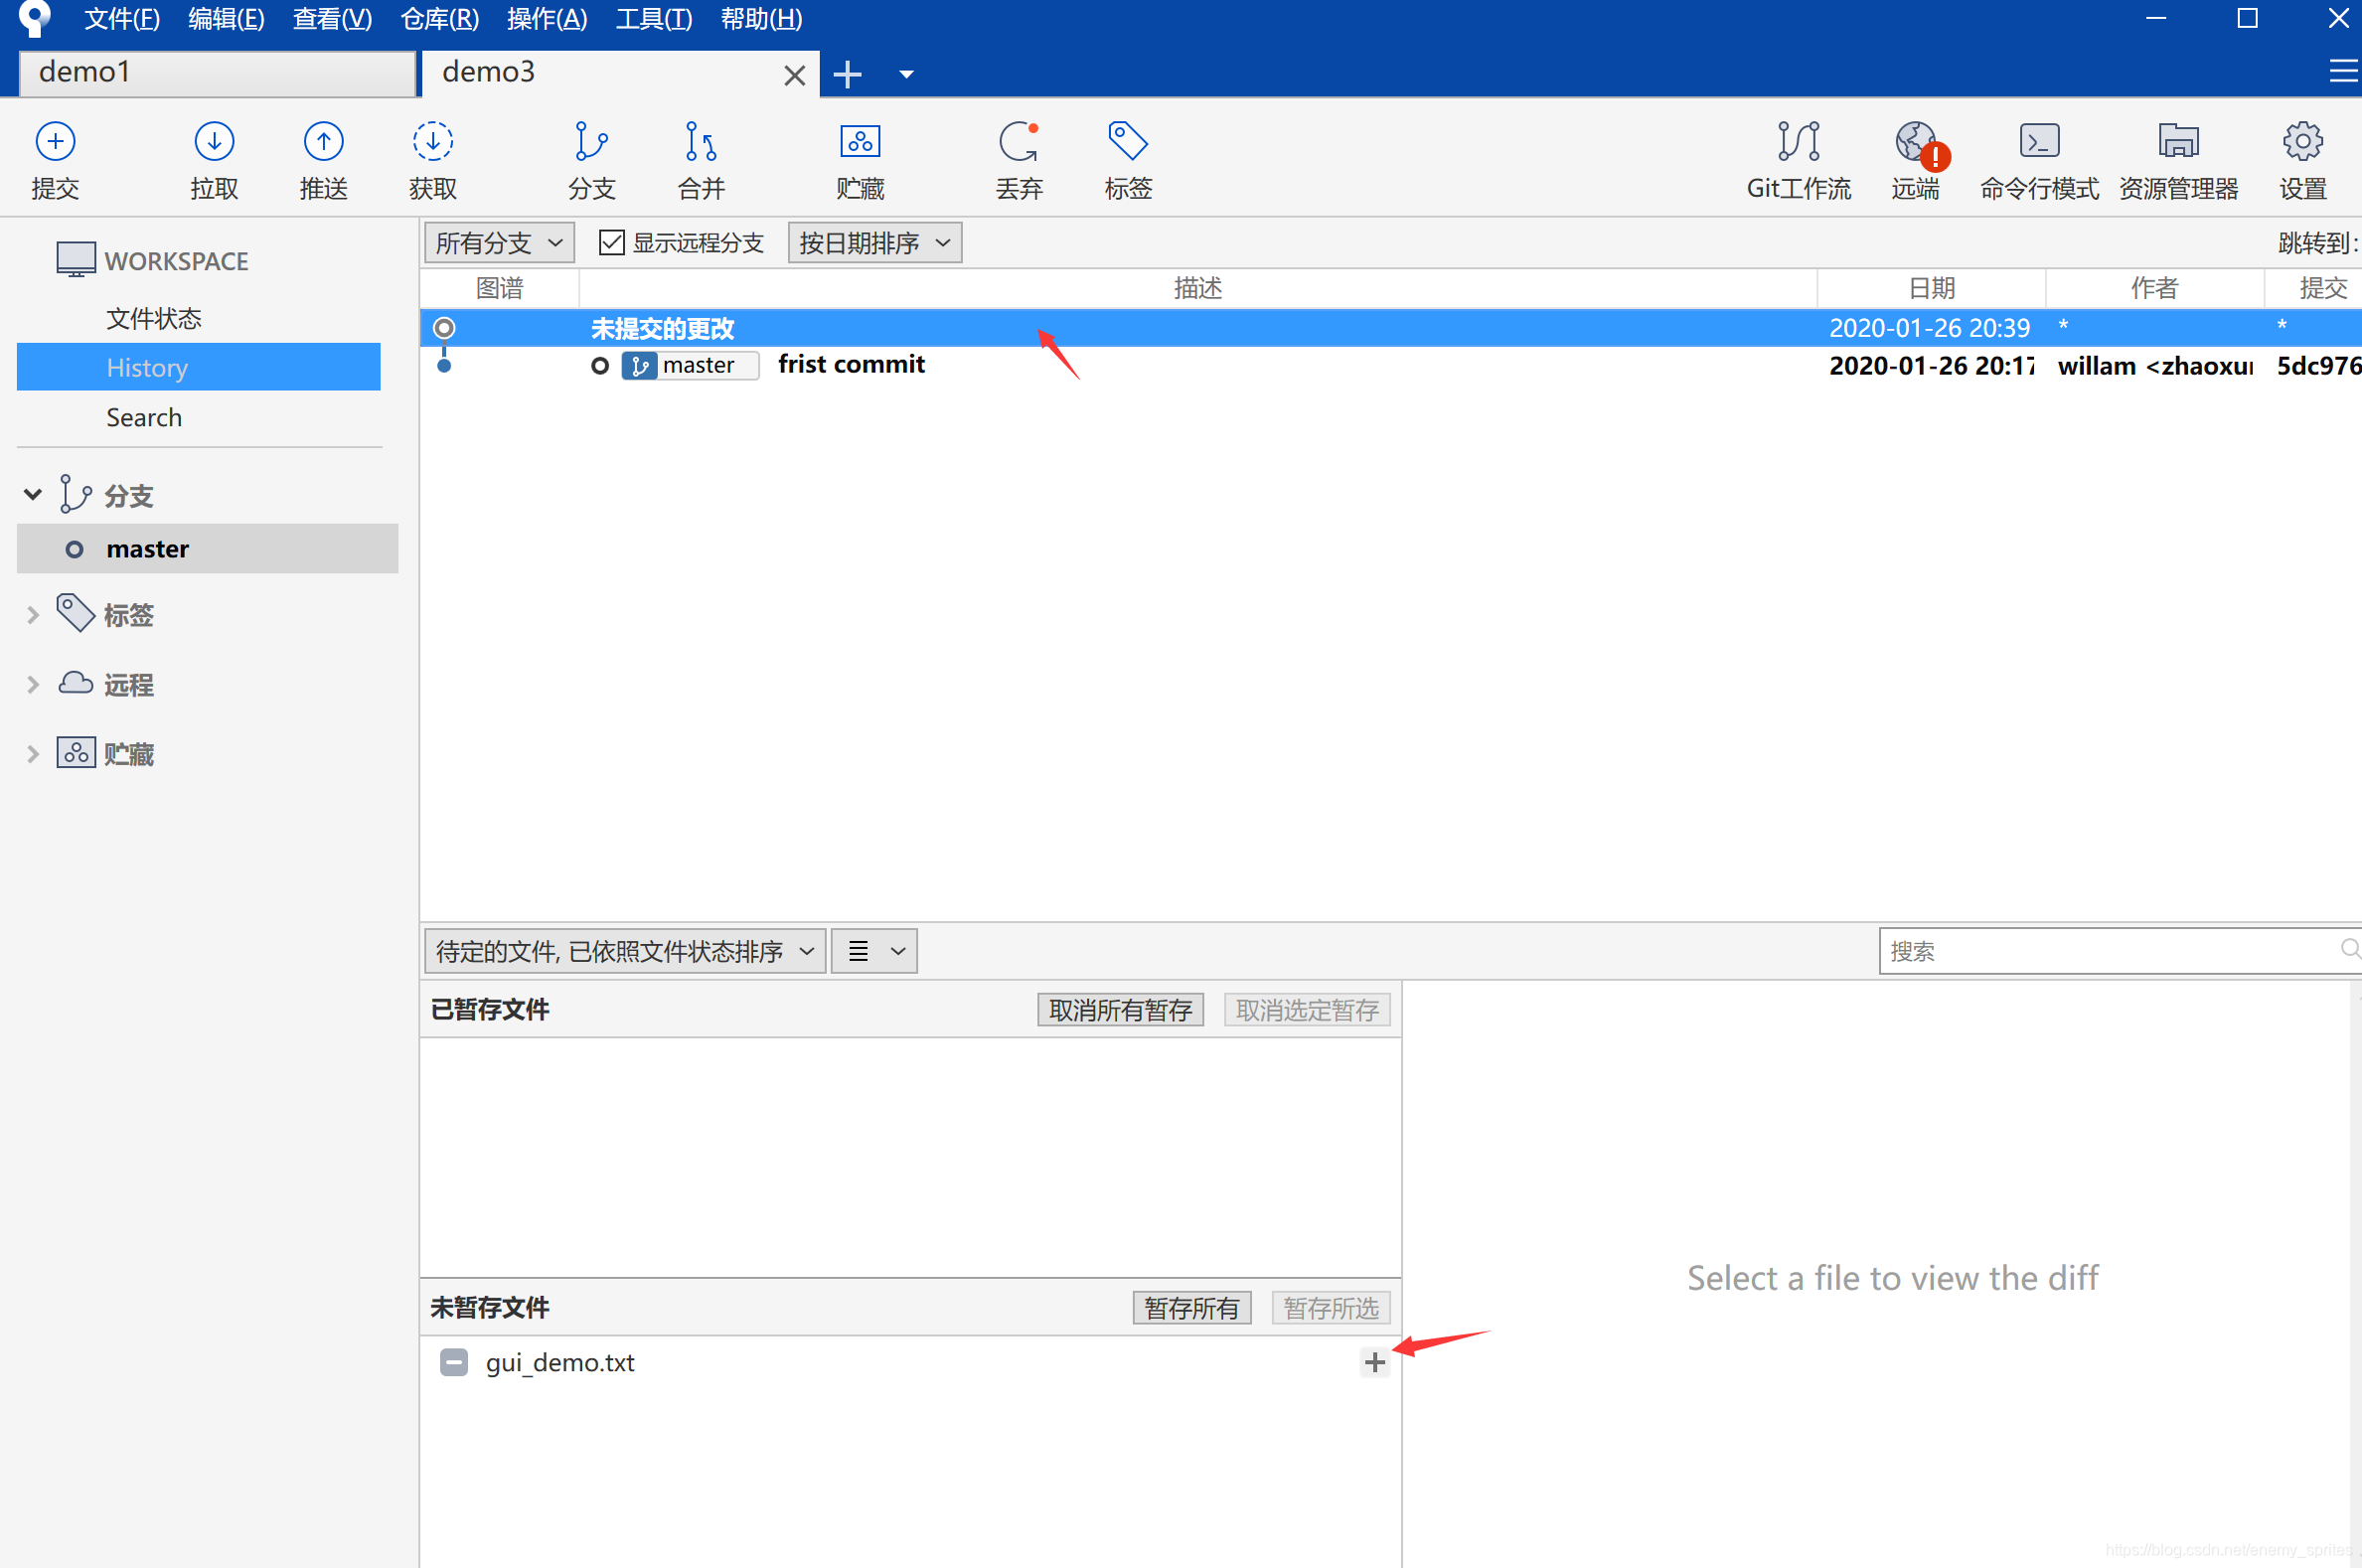Open Git工作流 (Git Flow) toolbar icon
The height and width of the screenshot is (1568, 2362).
1797,142
